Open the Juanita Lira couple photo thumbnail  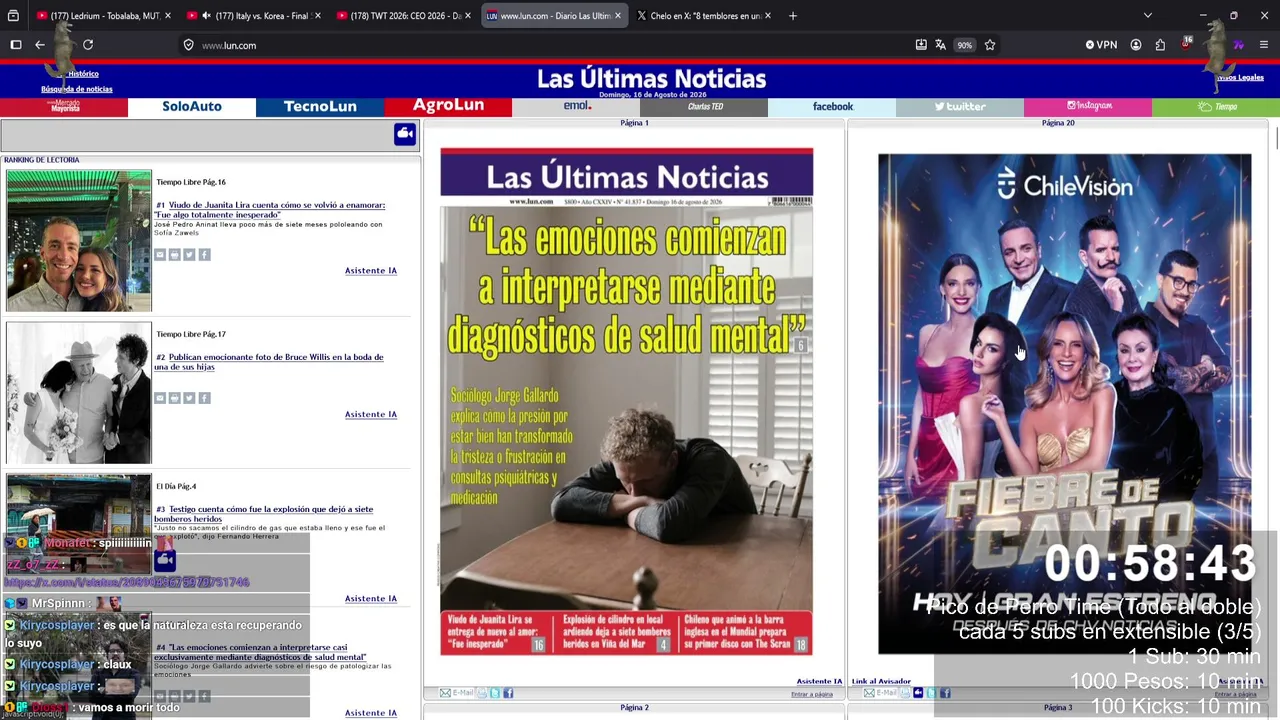click(x=79, y=241)
